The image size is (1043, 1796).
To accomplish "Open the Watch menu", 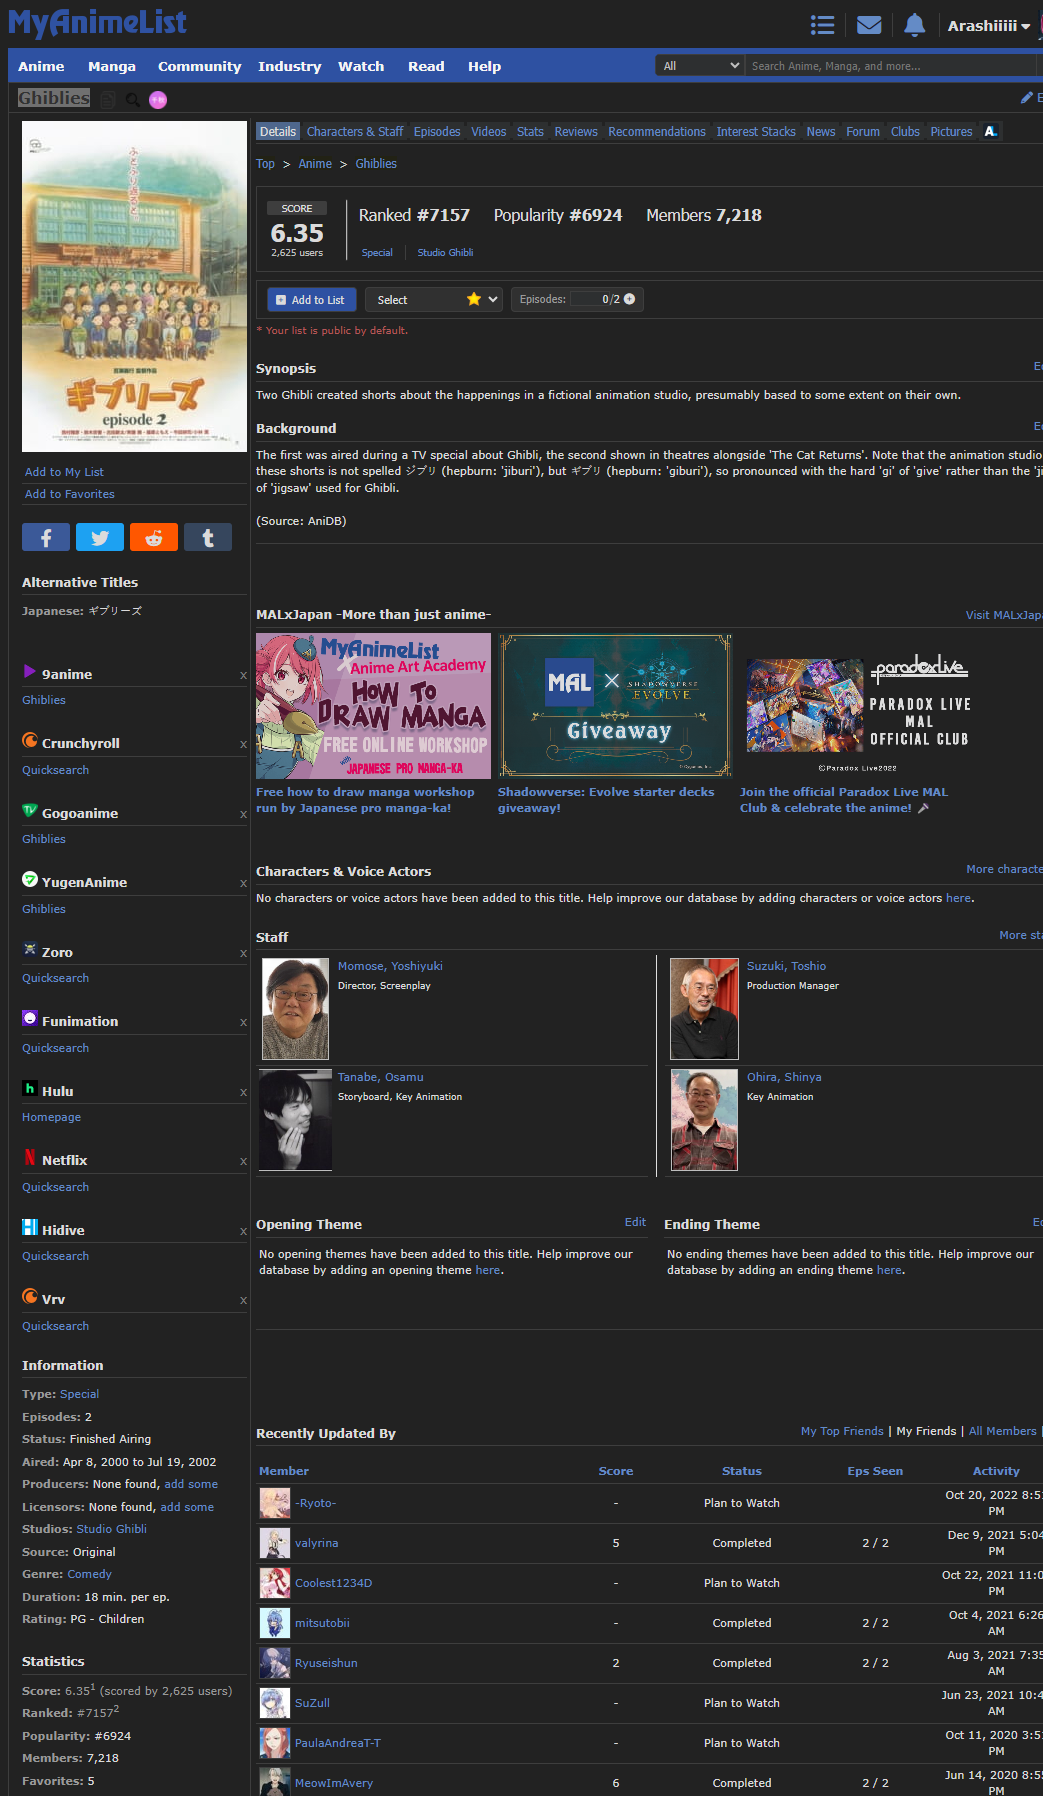I will [361, 66].
